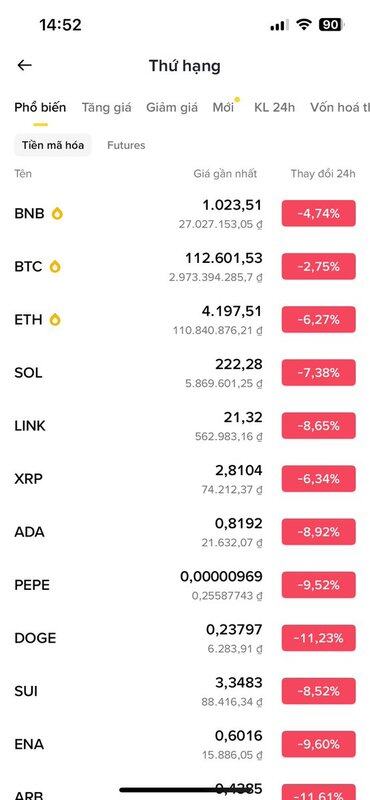This screenshot has height=800, width=370.
Task: Tap the flame icon next to BNB
Action: tap(57, 213)
